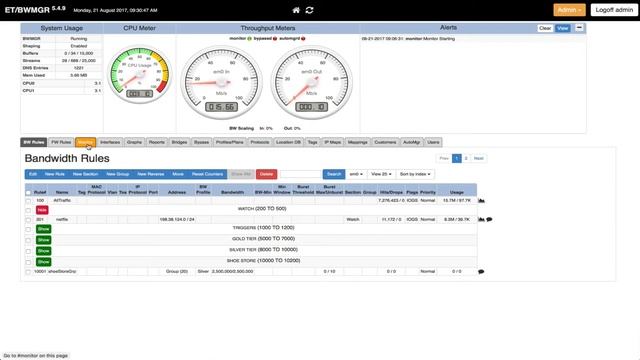Click Show on the GOLD TIER section

(43, 240)
